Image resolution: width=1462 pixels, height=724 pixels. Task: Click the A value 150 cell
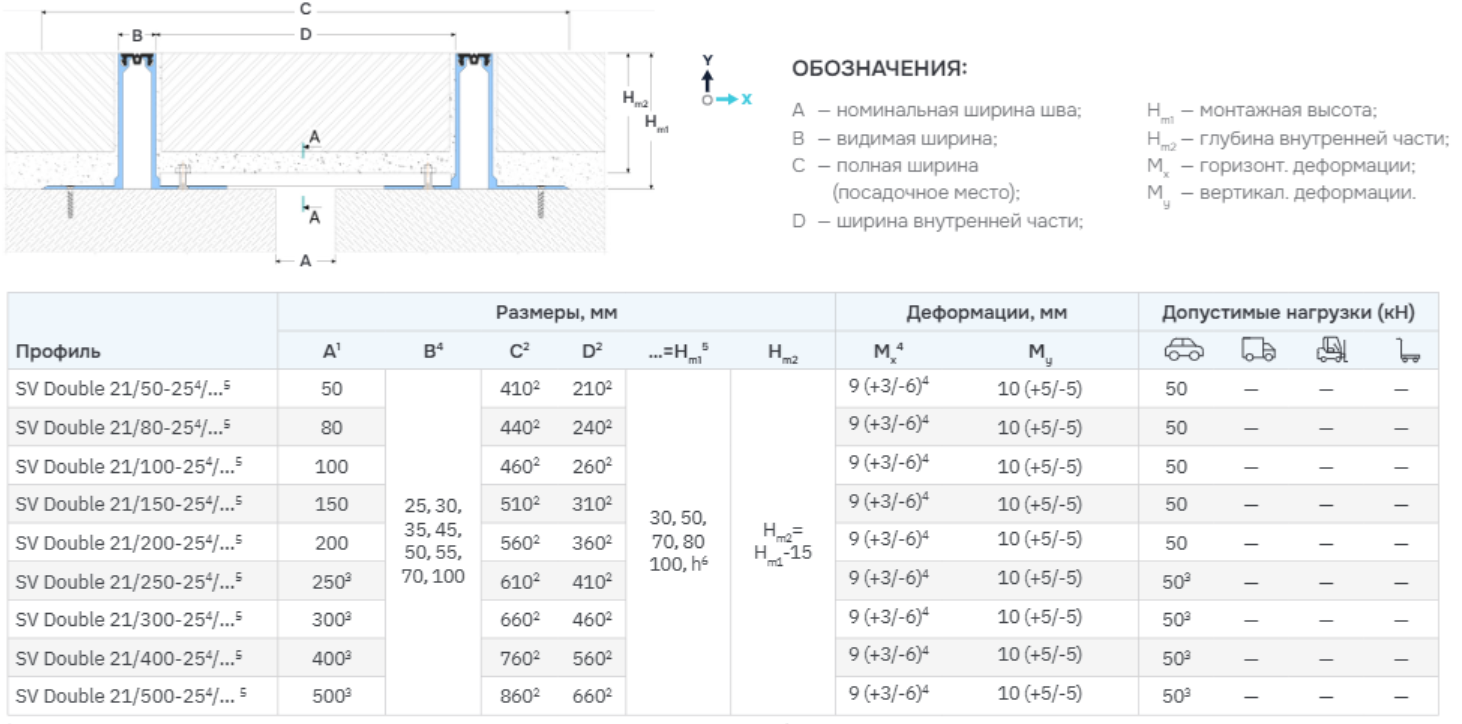pyautogui.click(x=332, y=504)
